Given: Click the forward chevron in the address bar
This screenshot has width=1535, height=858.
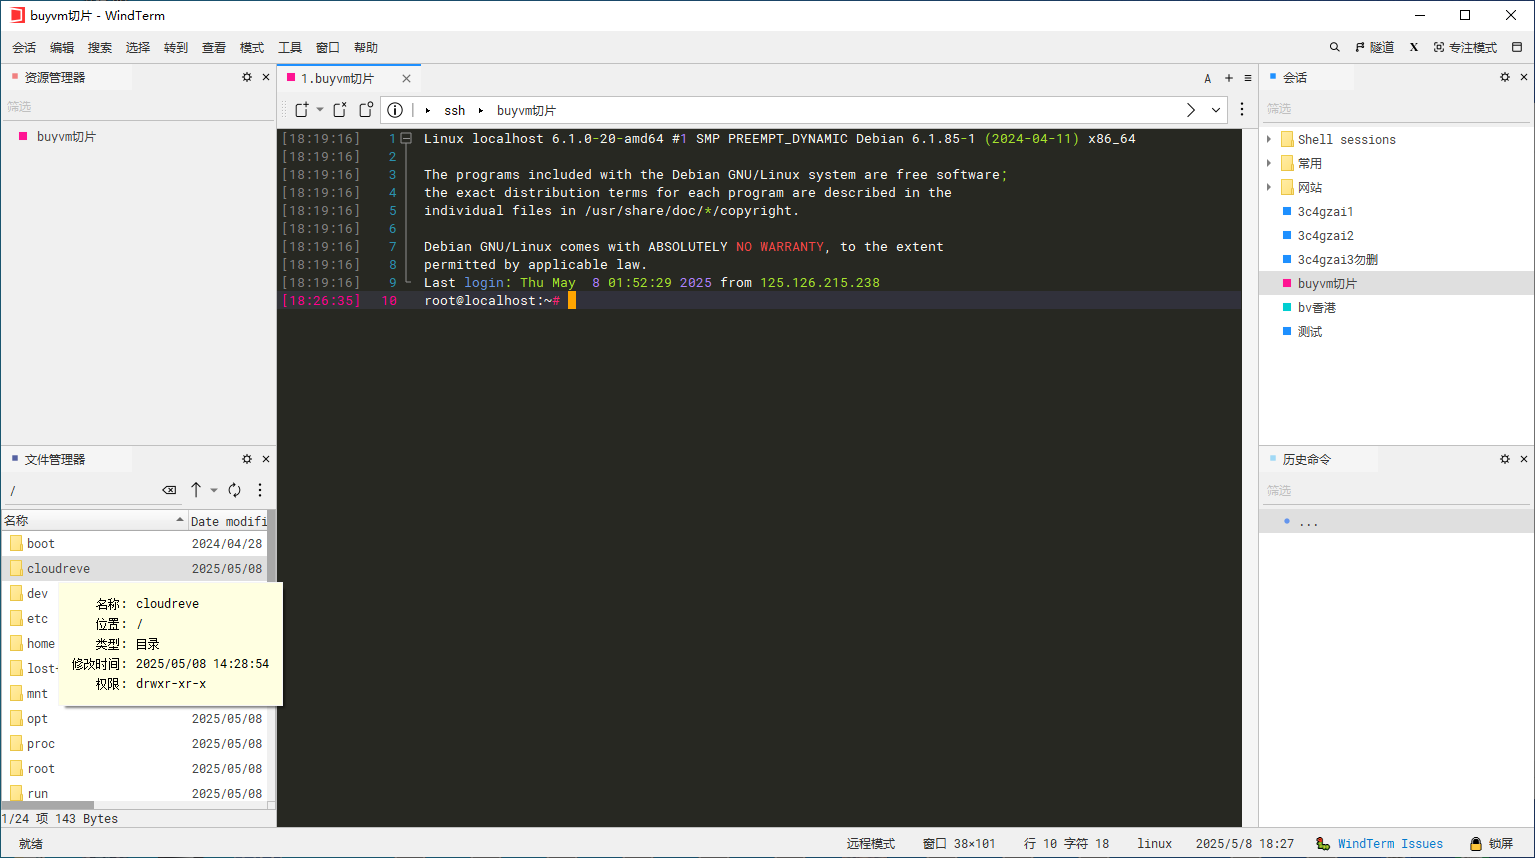Looking at the screenshot, I should point(1191,110).
